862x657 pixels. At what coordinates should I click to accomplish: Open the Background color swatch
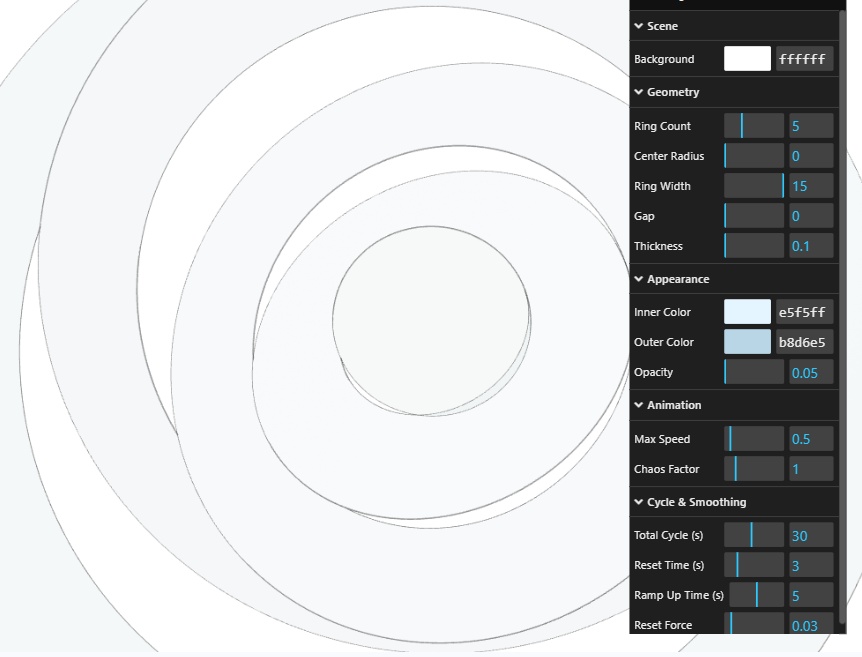coord(747,59)
